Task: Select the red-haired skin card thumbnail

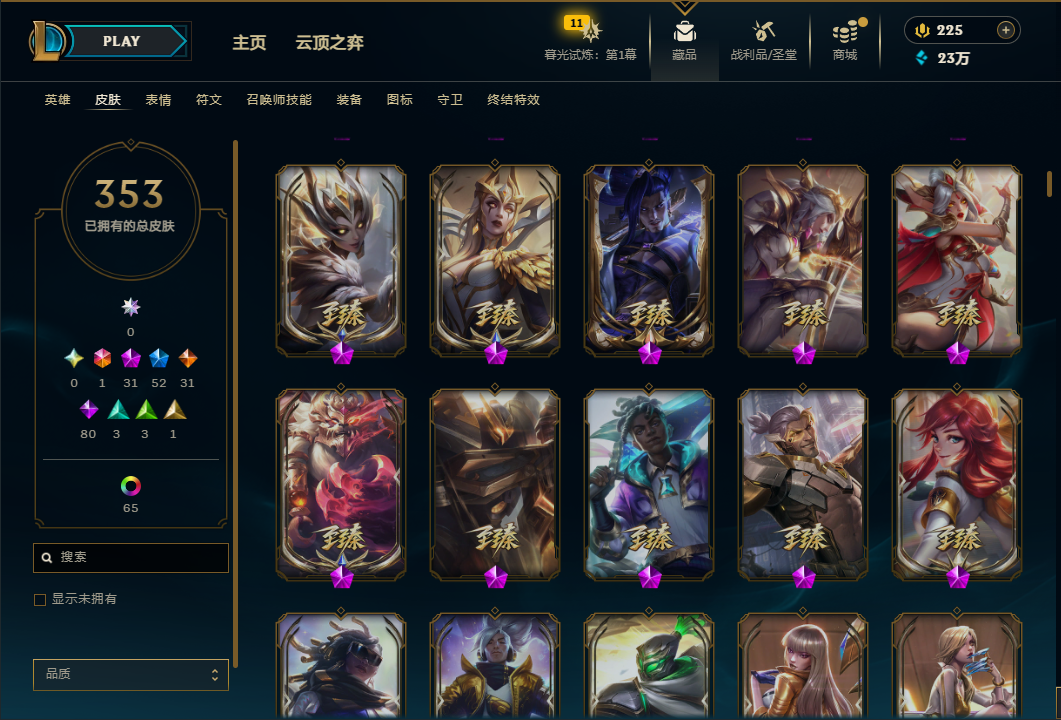Action: [957, 485]
